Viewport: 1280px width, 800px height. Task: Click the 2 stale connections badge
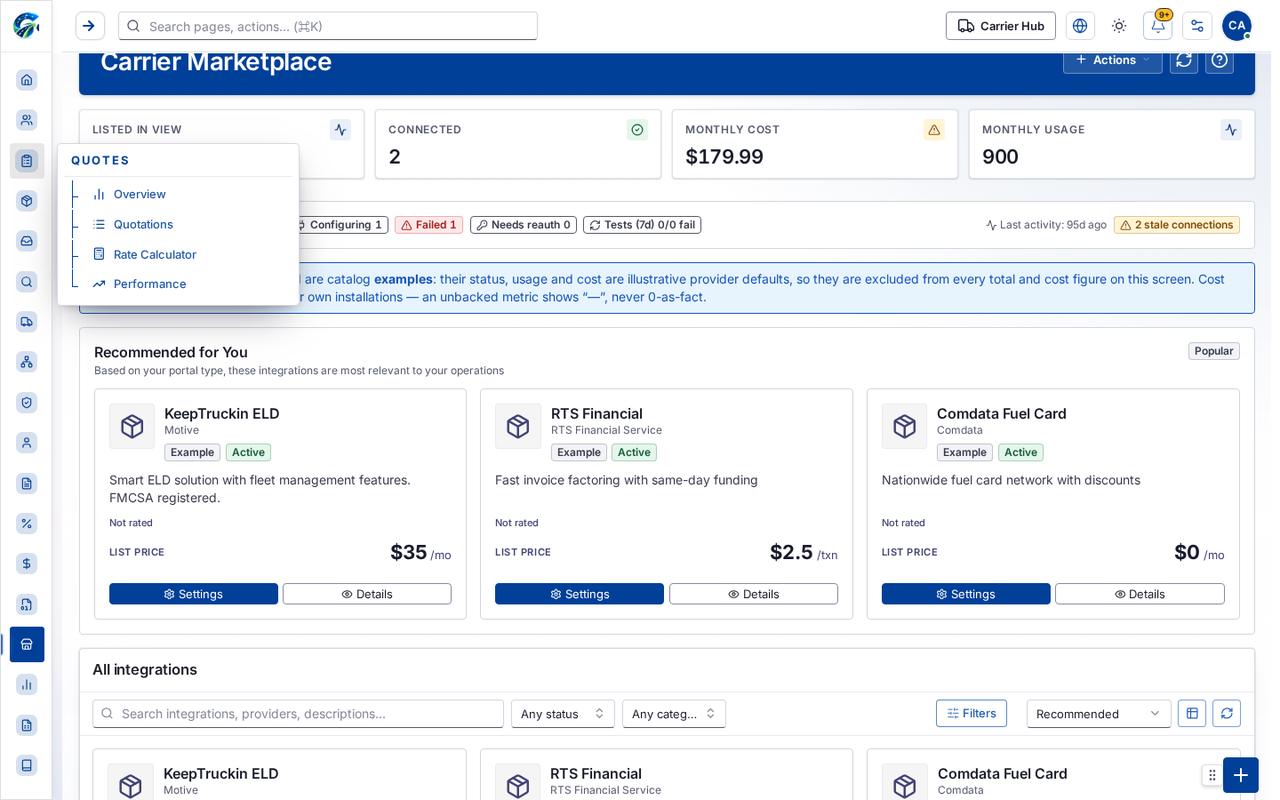coord(1177,225)
